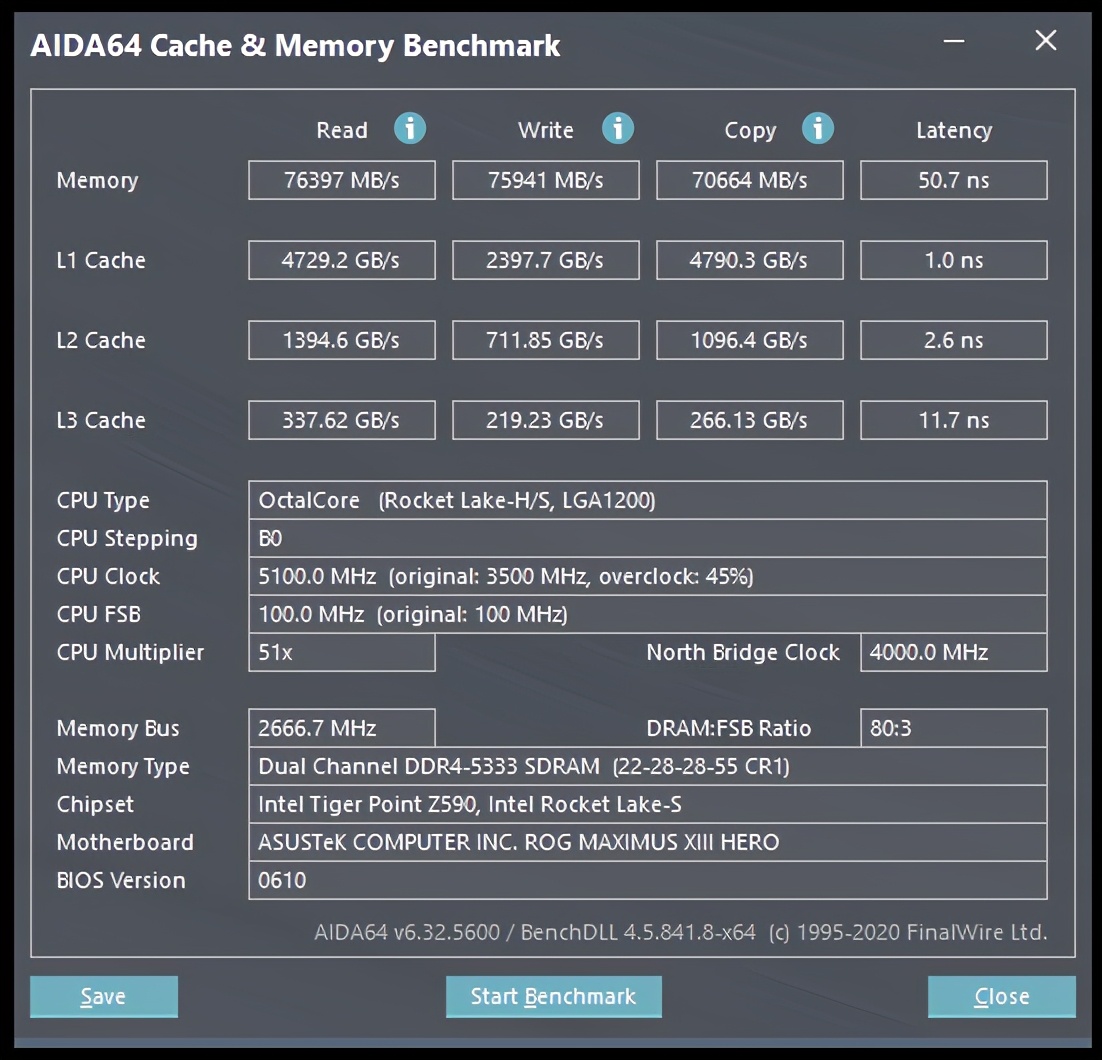Click the Memory Type field
The image size is (1102, 1060).
647,766
